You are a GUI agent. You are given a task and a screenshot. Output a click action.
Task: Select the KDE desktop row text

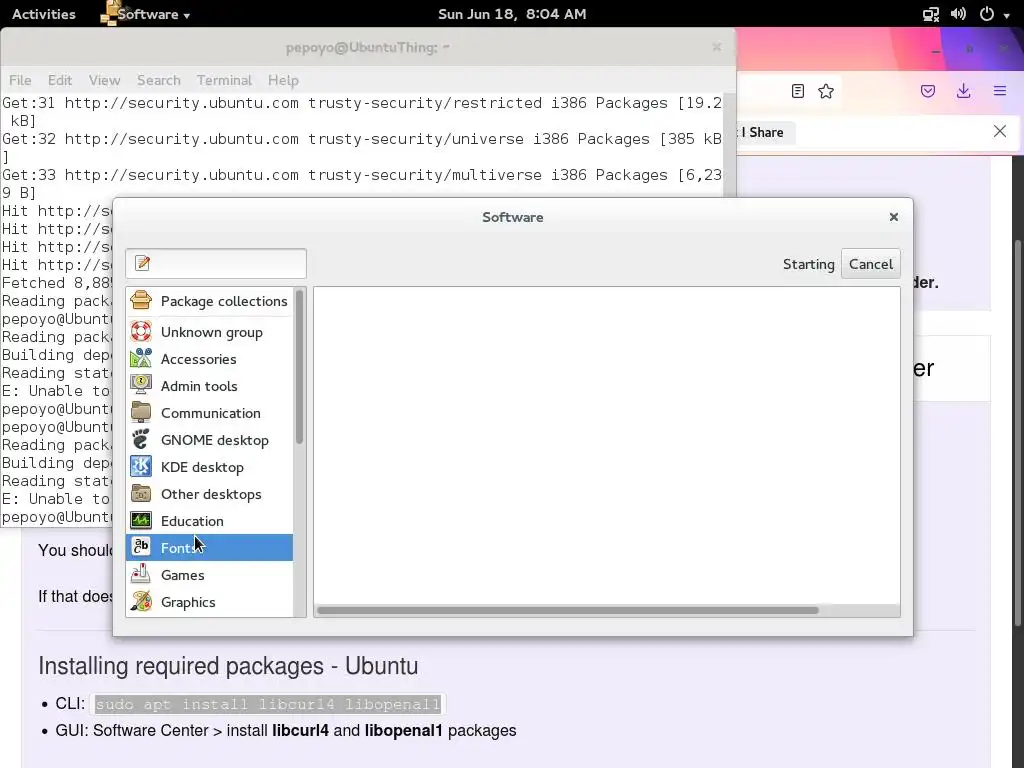coord(202,467)
